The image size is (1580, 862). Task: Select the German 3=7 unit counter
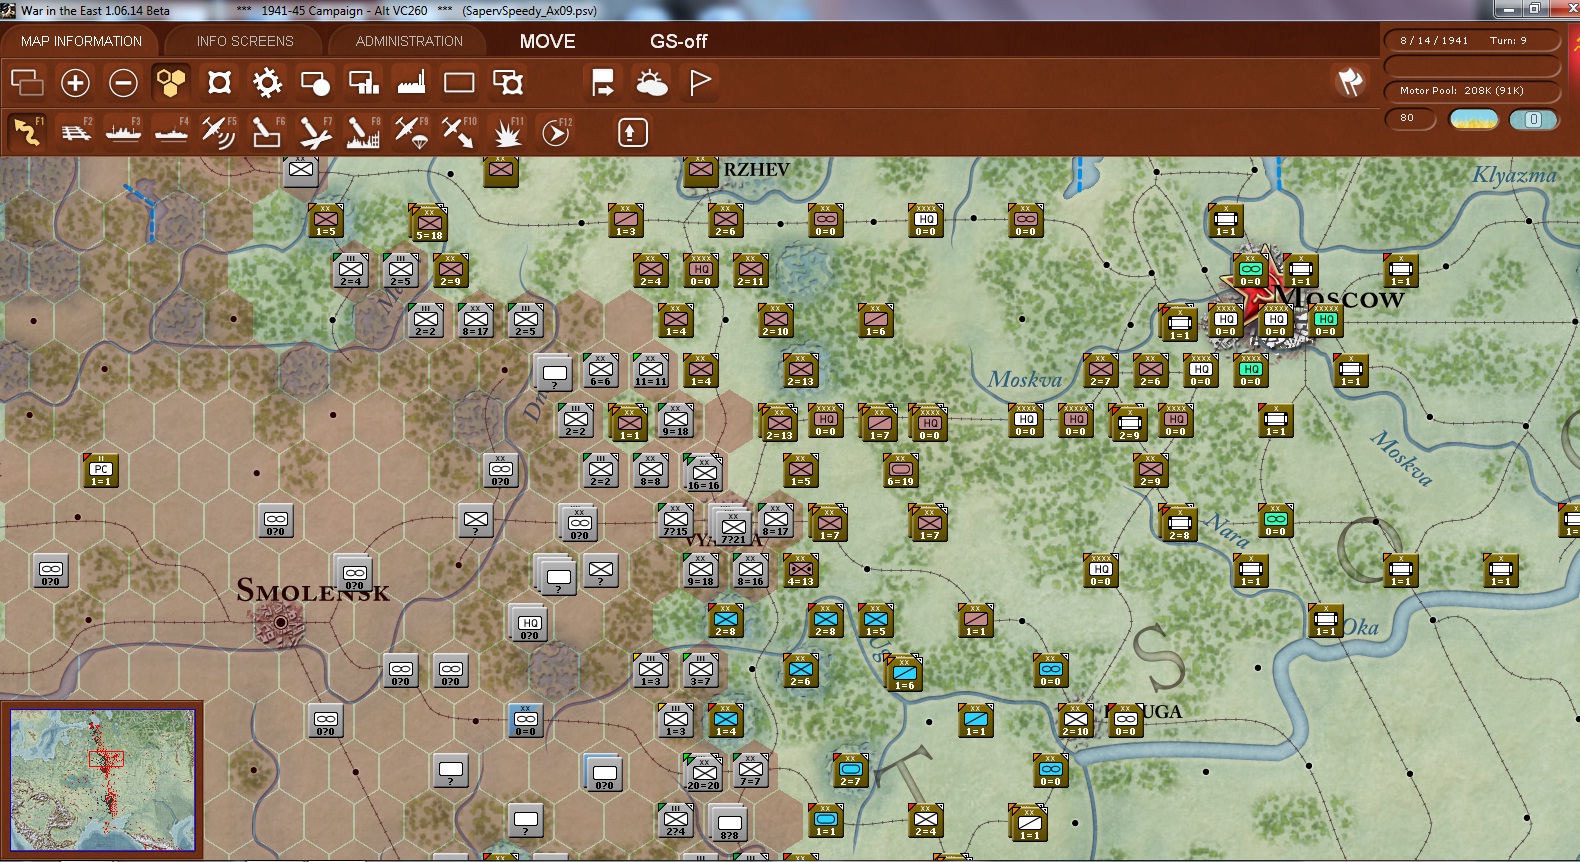700,671
